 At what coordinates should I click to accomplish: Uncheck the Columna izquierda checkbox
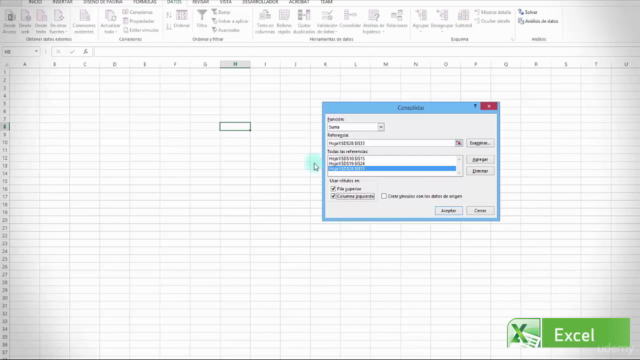tap(333, 196)
